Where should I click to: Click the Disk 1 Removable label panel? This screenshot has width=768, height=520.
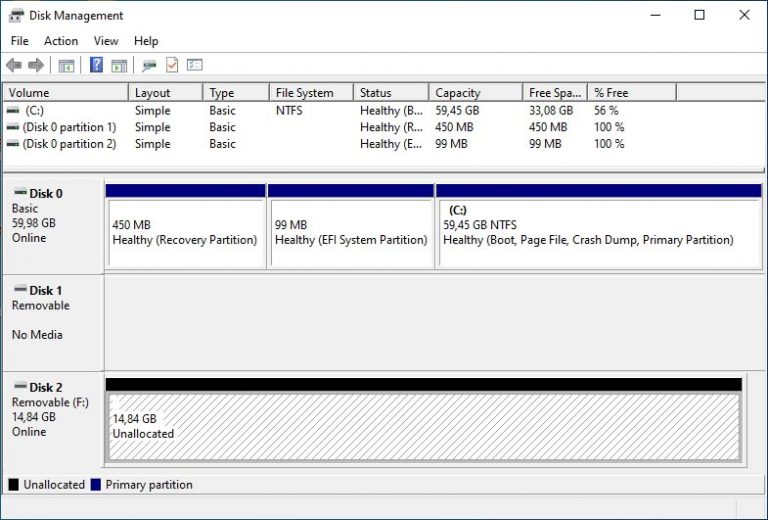[53, 323]
